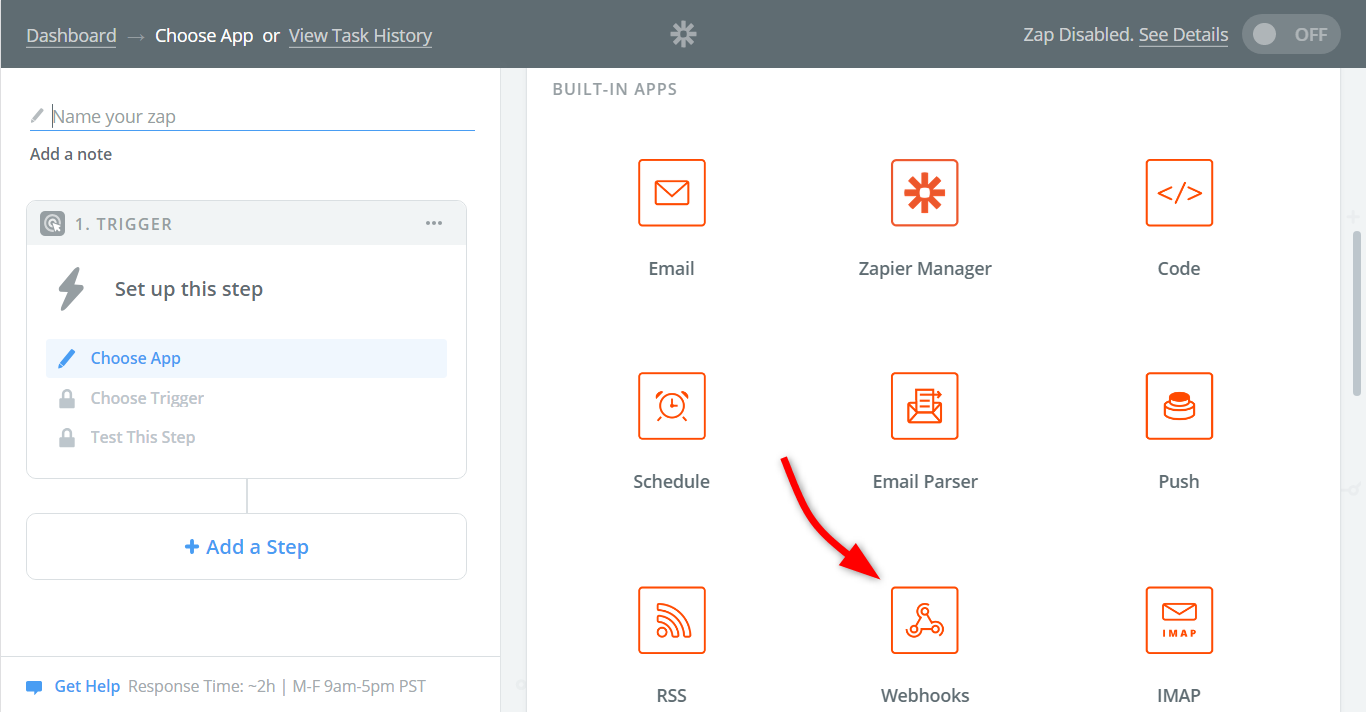Click the Webhooks app label

point(925,696)
